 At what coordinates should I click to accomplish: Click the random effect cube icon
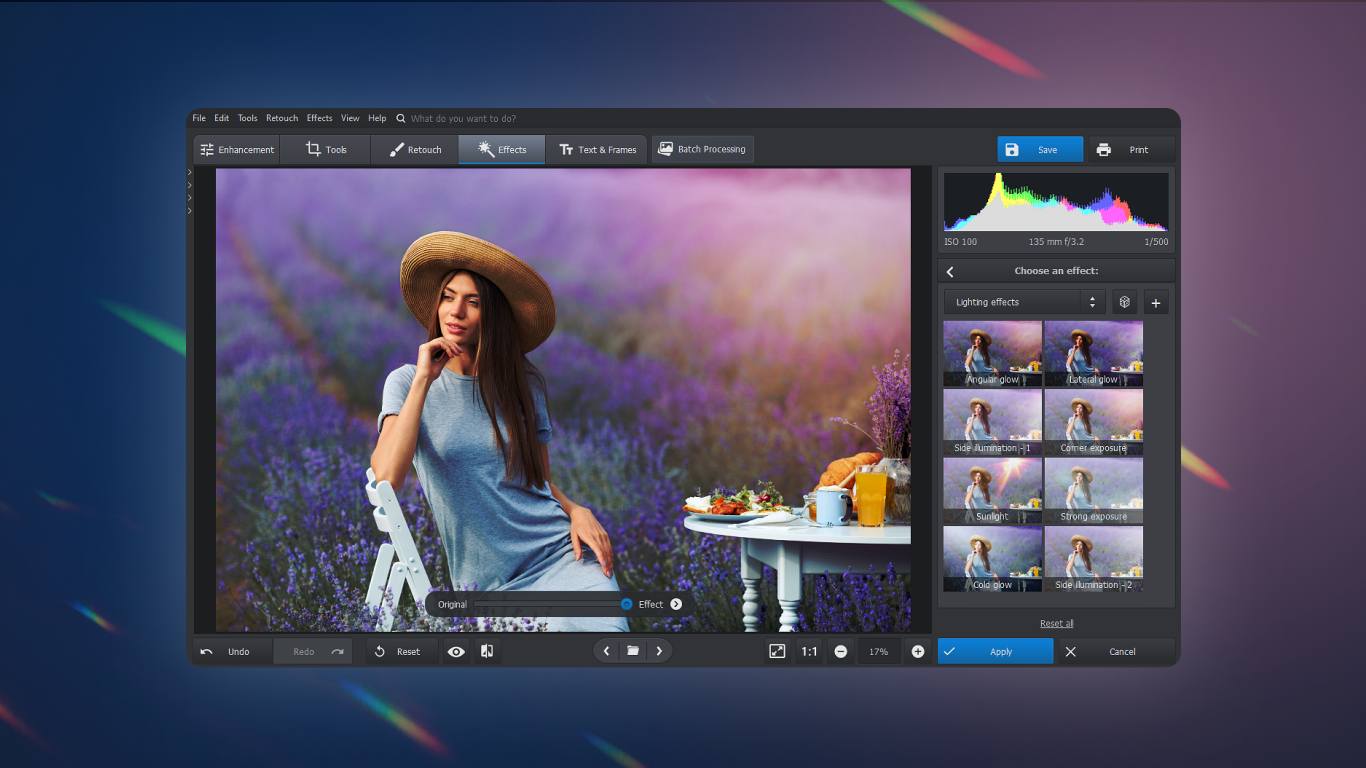(x=1124, y=302)
